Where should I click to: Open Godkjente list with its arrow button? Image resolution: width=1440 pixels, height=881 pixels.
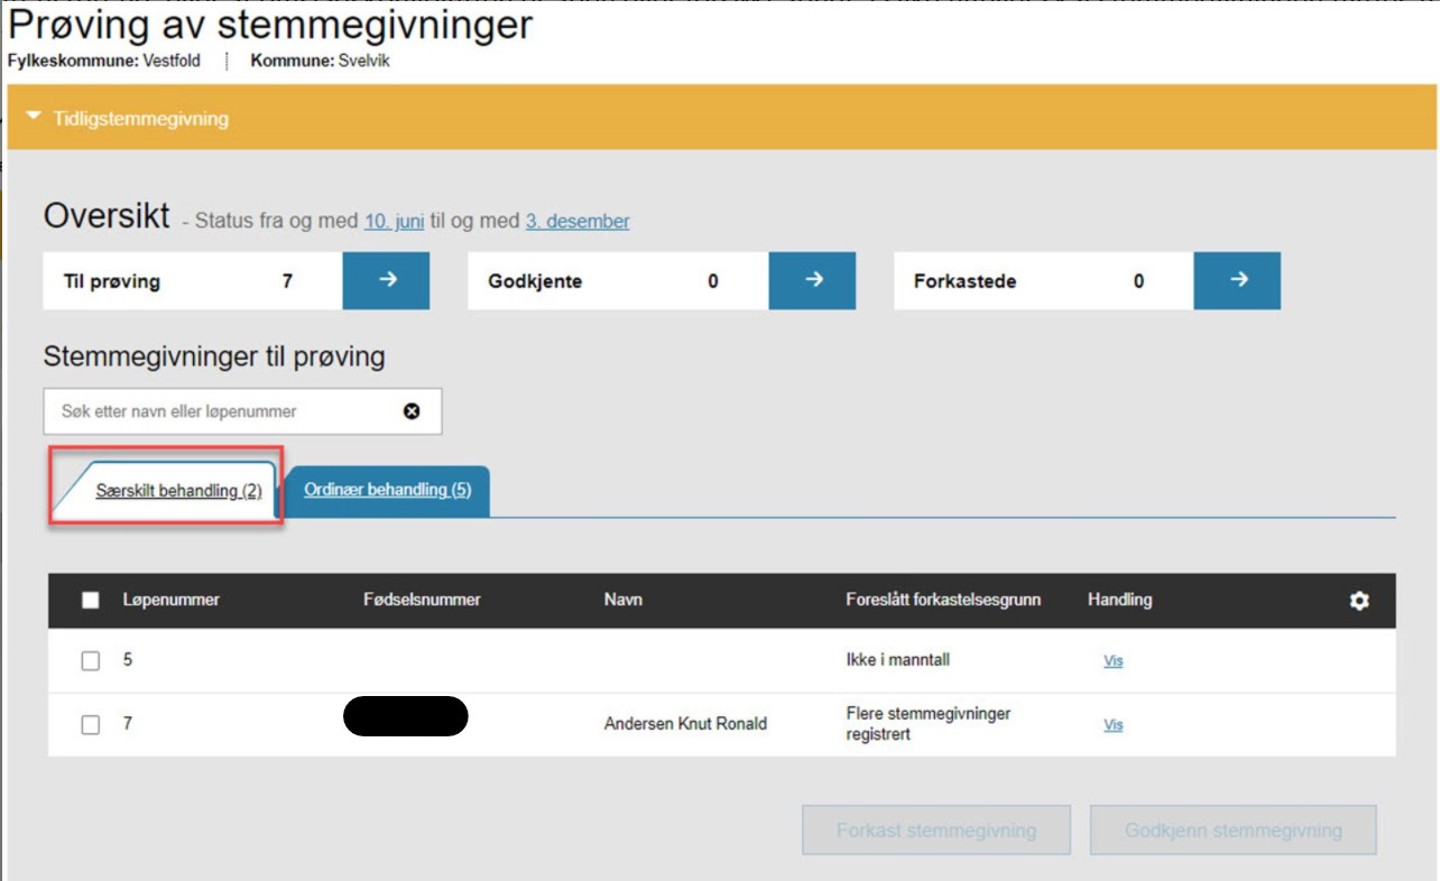812,281
